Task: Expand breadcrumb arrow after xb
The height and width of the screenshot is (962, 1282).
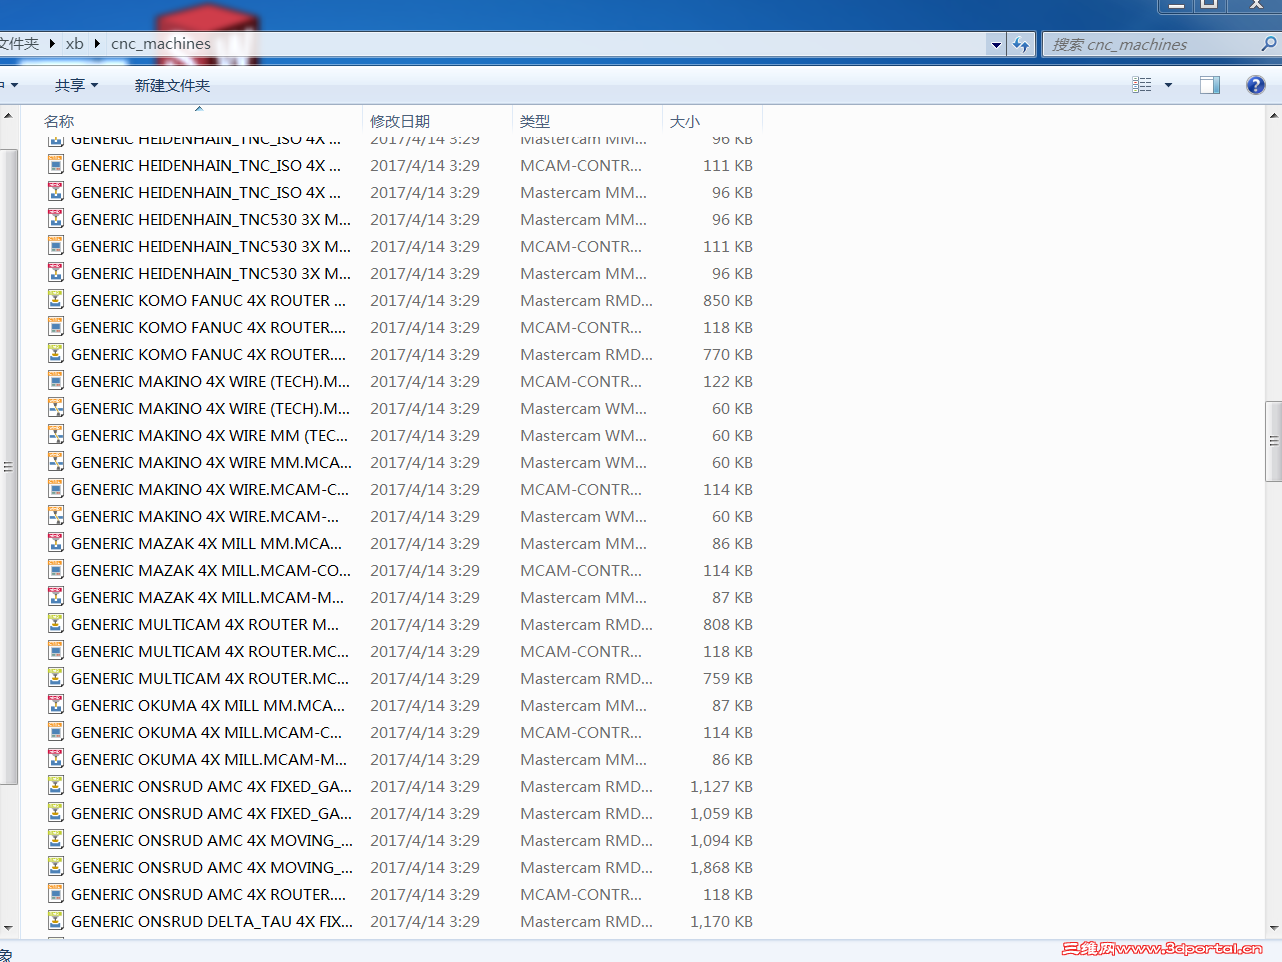Action: (x=97, y=43)
